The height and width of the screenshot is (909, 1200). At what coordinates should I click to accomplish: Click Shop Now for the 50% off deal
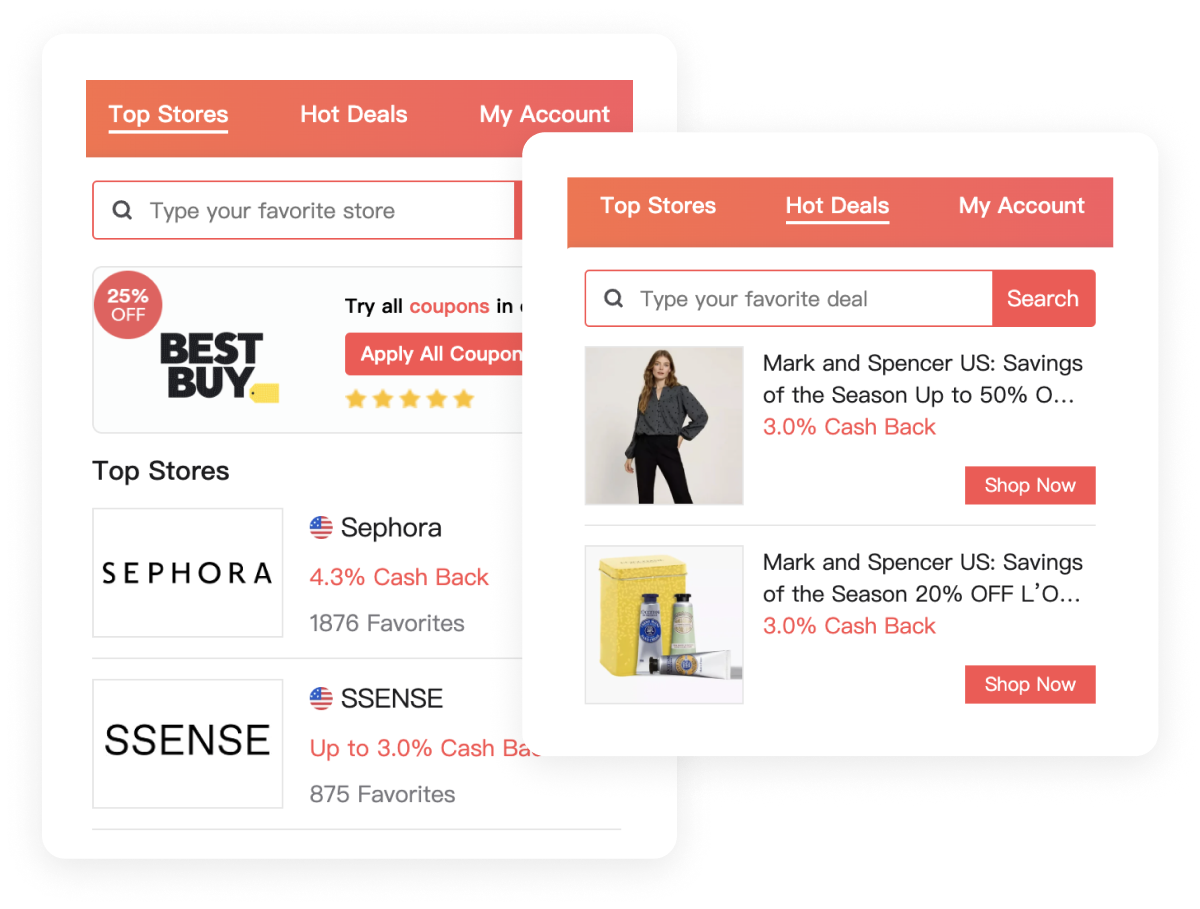(1030, 485)
